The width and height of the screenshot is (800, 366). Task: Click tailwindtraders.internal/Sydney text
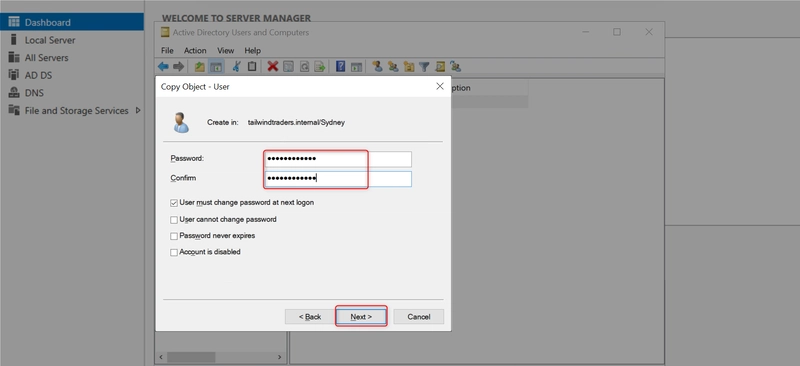click(296, 123)
